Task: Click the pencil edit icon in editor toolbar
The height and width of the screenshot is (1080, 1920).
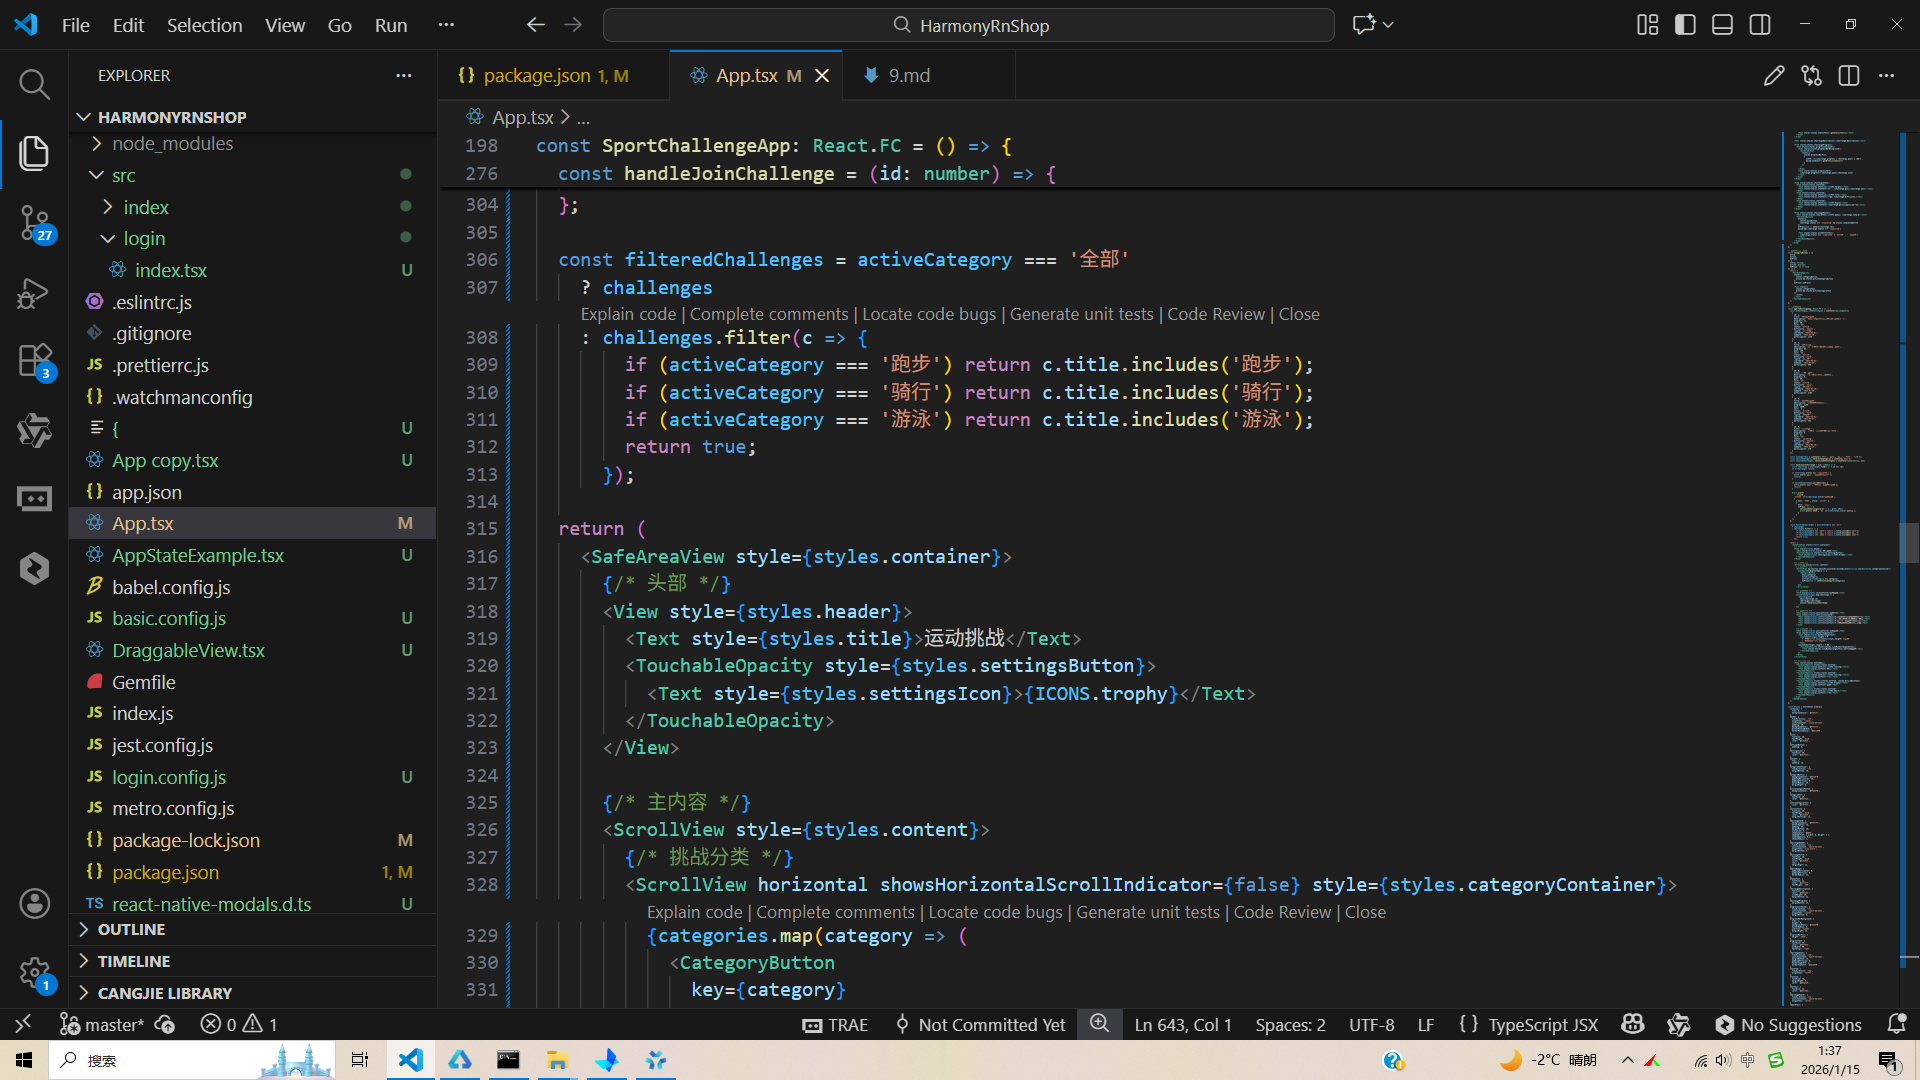Action: 1774,76
